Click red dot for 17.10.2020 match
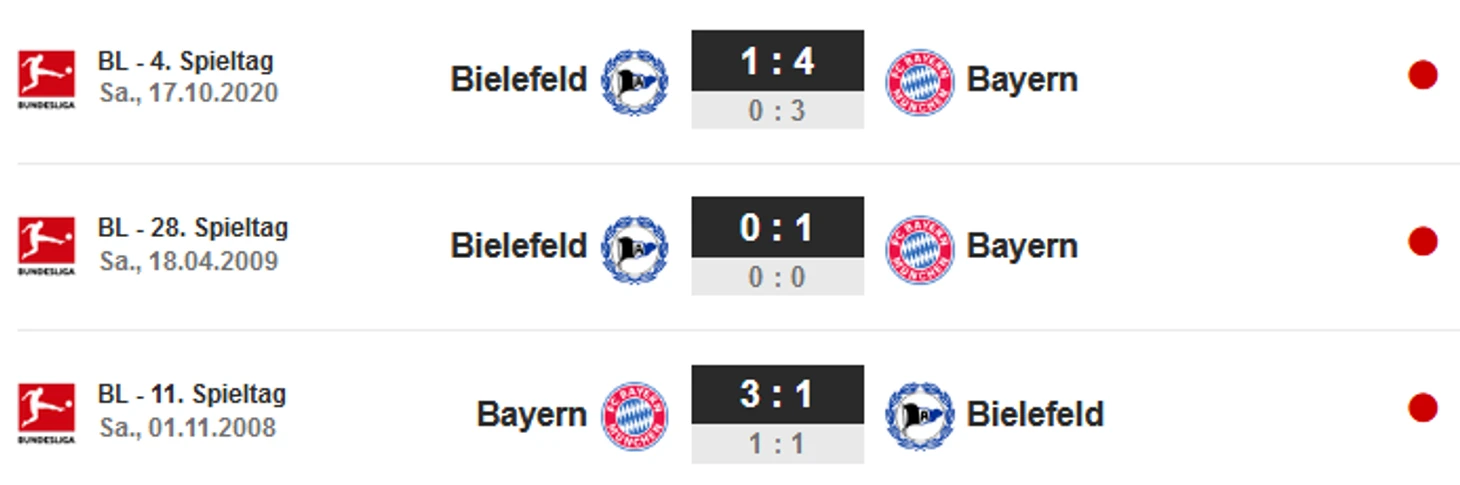Image resolution: width=1460 pixels, height=485 pixels. (1422, 75)
